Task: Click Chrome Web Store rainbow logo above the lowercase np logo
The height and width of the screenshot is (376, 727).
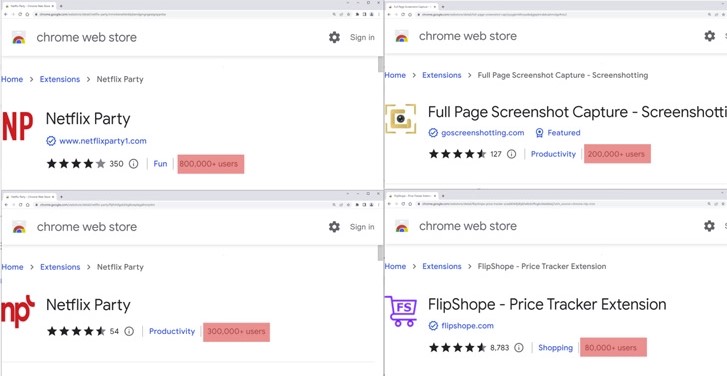Action: coord(19,227)
